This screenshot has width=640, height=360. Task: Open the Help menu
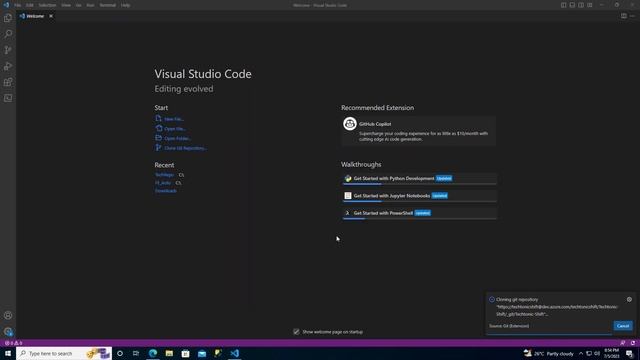125,5
